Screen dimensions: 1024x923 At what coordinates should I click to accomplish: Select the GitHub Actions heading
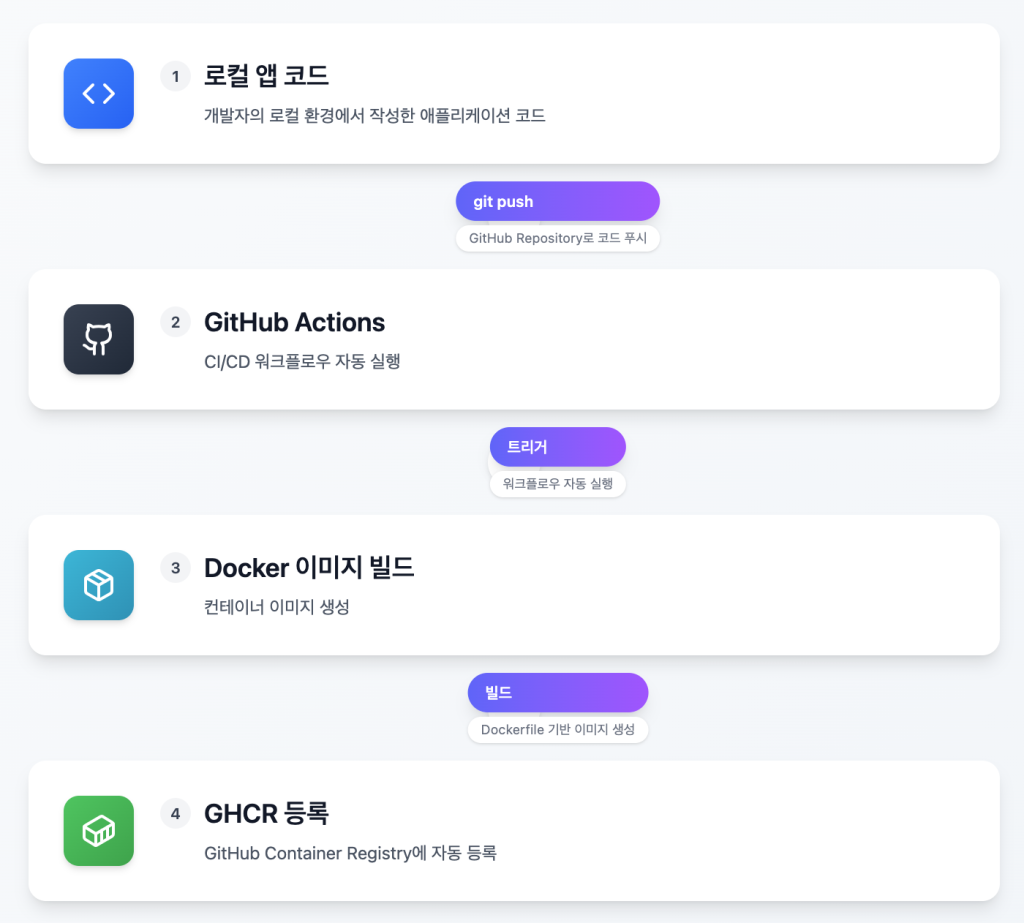pyautogui.click(x=294, y=322)
